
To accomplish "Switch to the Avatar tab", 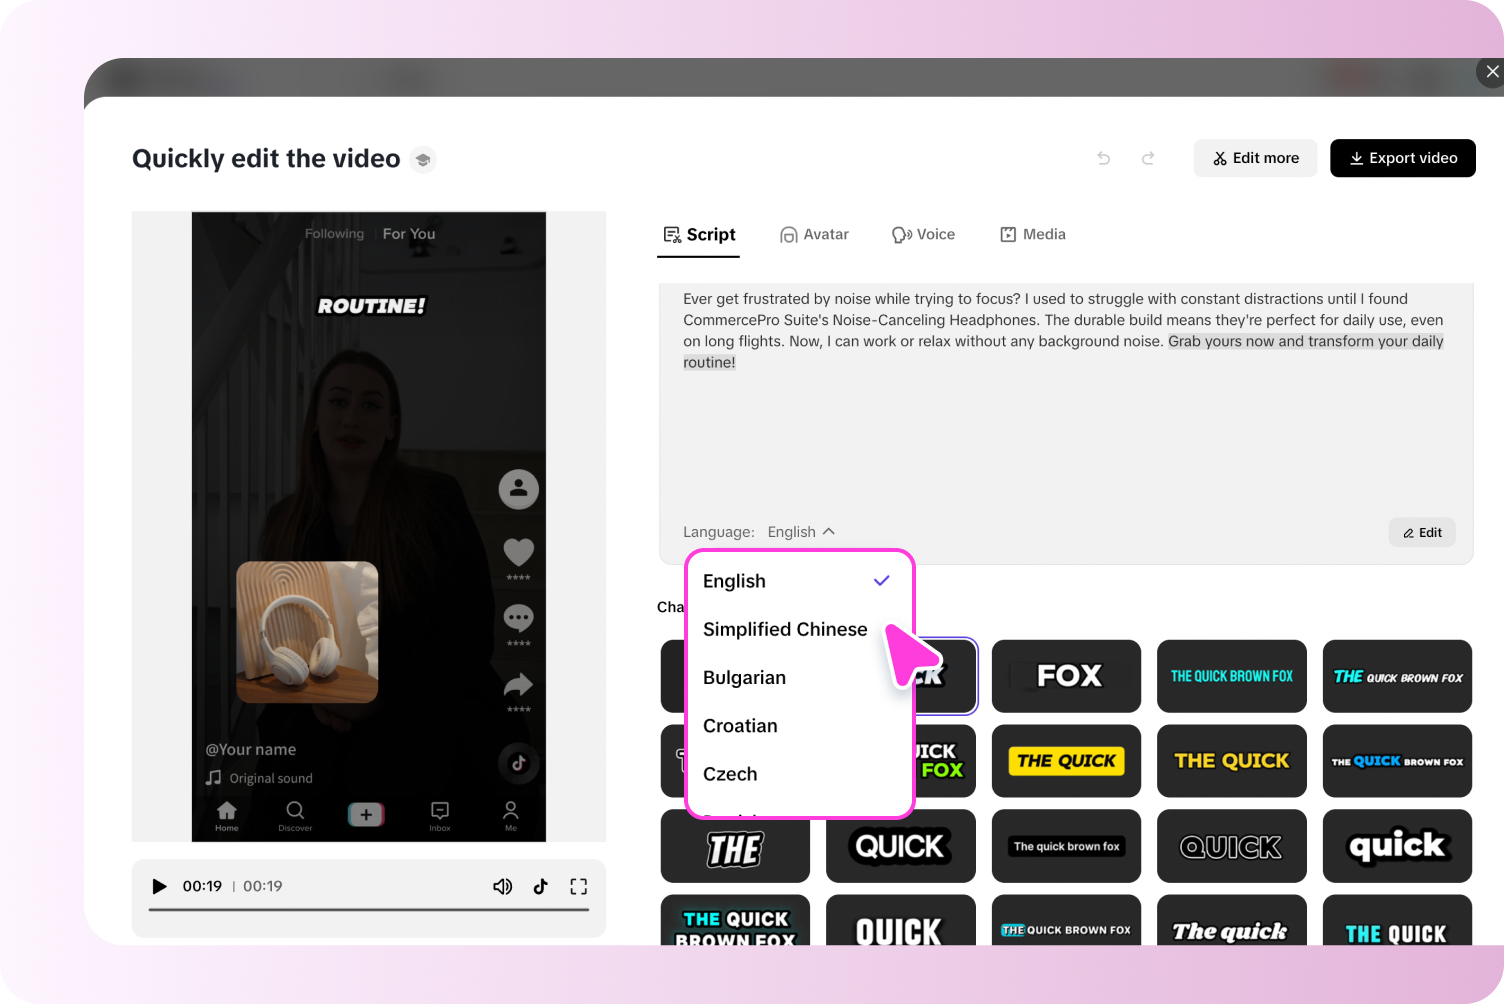I will point(814,235).
